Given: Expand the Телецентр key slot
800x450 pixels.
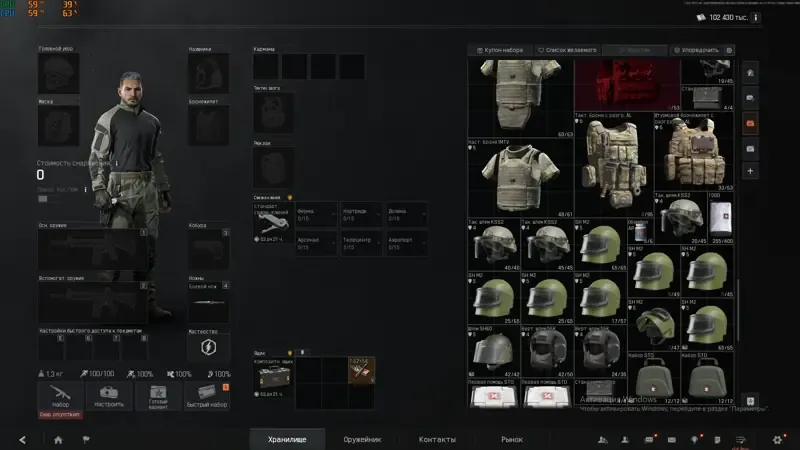Looking at the screenshot, I should click(361, 243).
